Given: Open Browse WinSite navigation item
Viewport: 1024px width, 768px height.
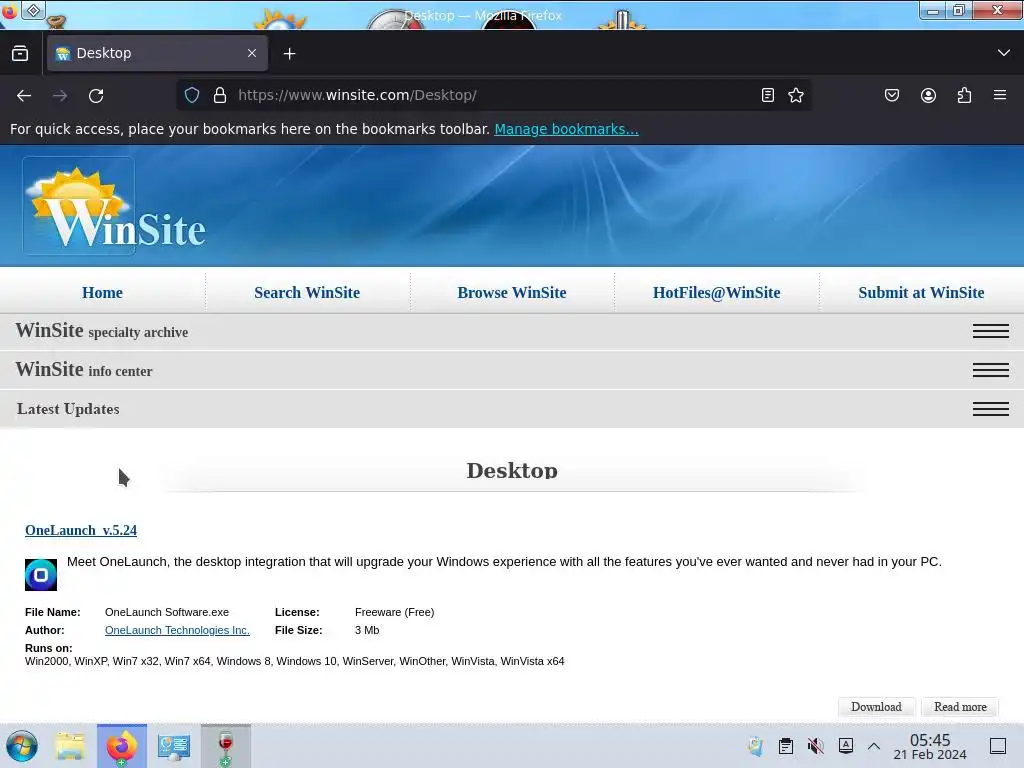Looking at the screenshot, I should coord(512,293).
